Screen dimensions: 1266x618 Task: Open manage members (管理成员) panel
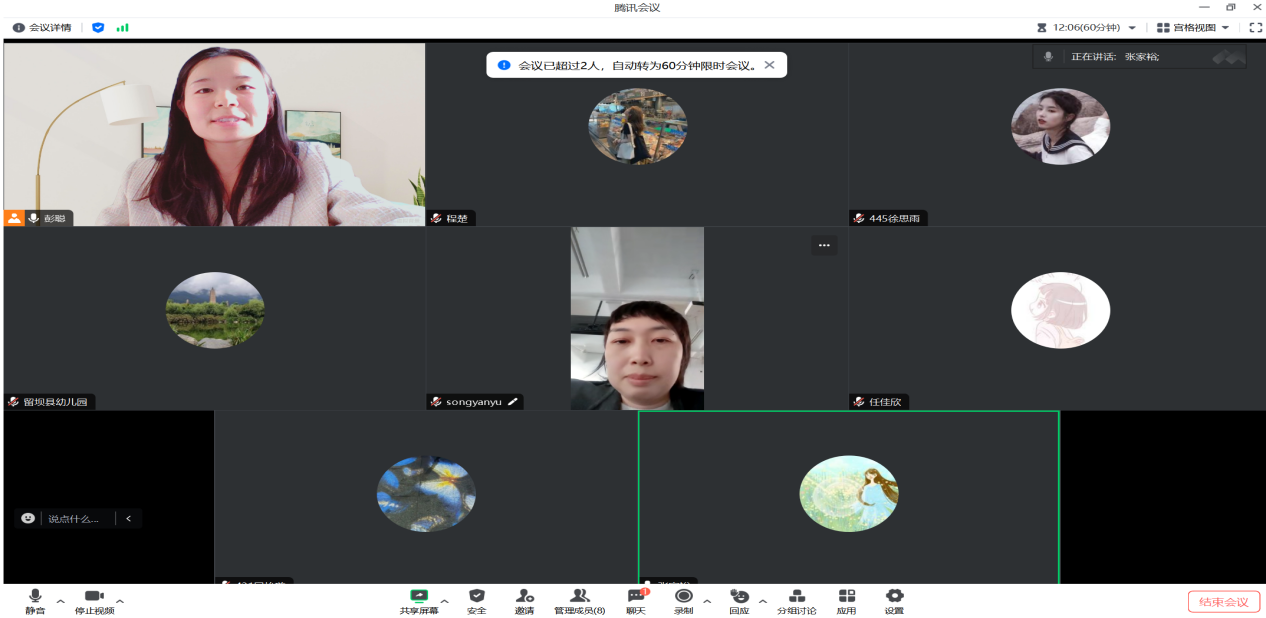(x=579, y=600)
